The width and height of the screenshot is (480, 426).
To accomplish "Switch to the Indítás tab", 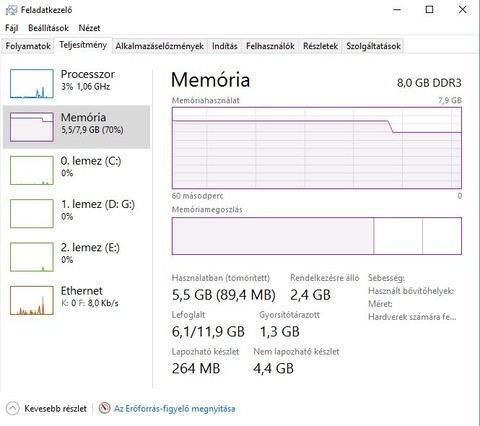I will coord(225,46).
